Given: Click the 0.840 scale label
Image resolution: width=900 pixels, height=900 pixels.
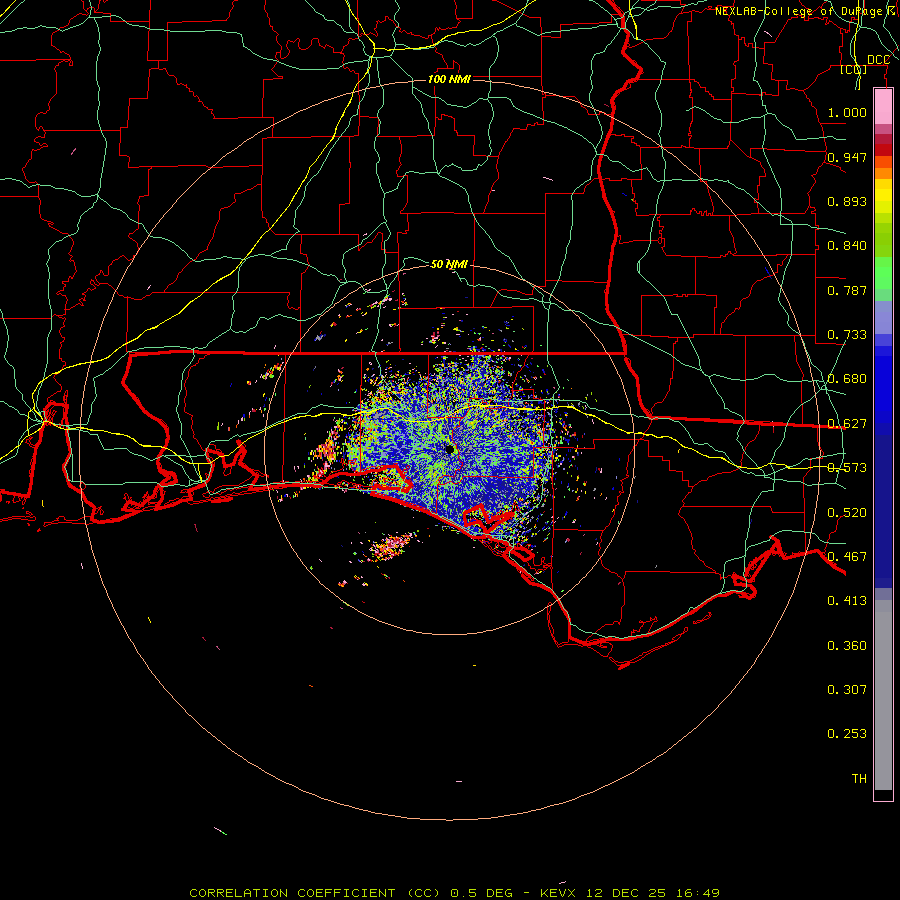Looking at the screenshot, I should point(847,246).
